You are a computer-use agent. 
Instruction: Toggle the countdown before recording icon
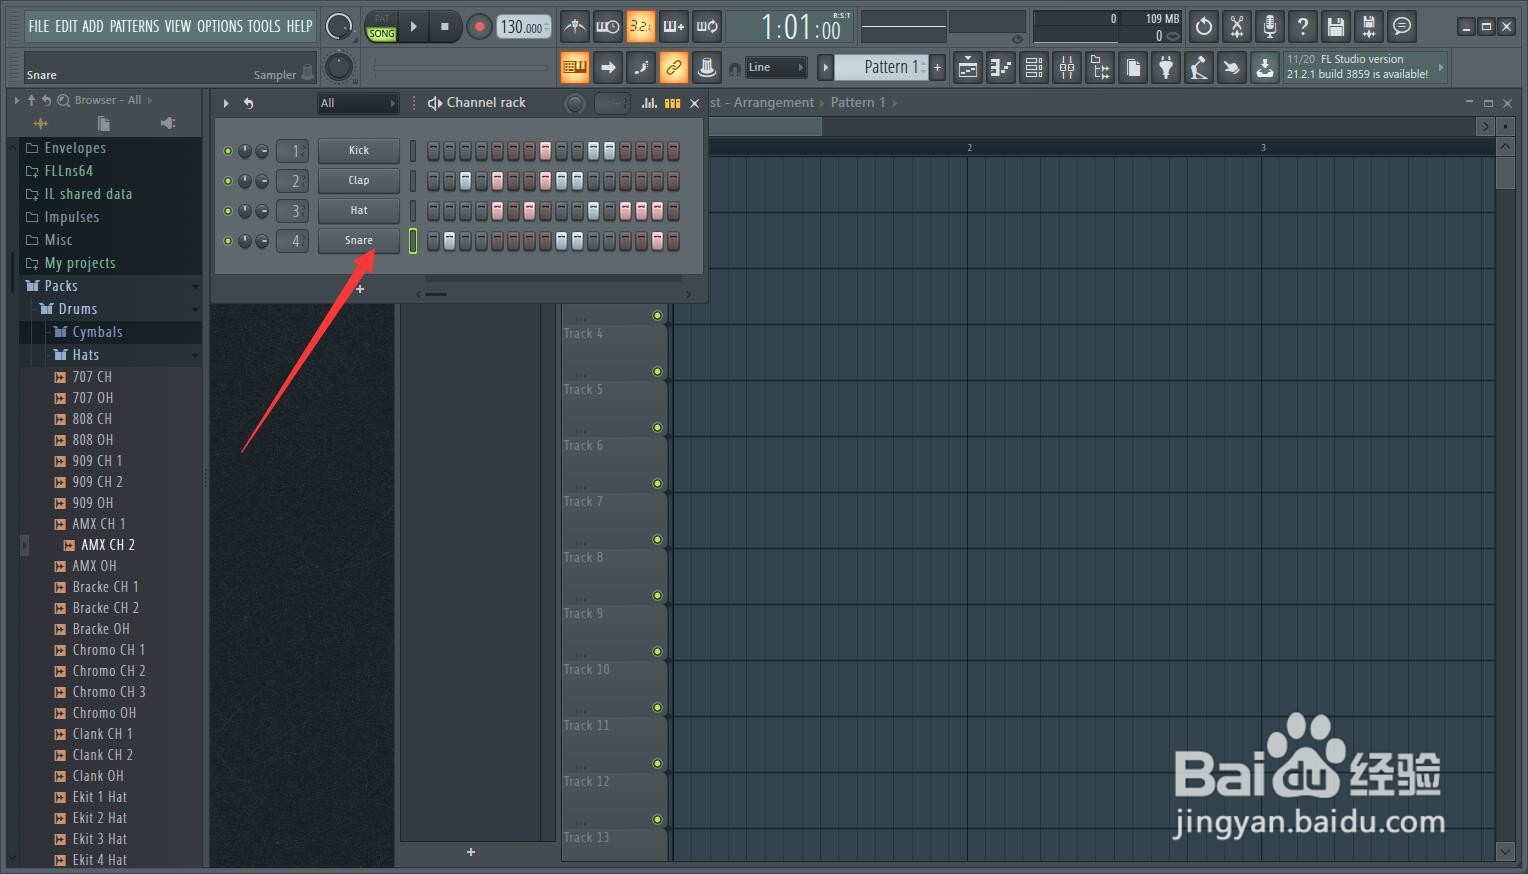coord(640,26)
